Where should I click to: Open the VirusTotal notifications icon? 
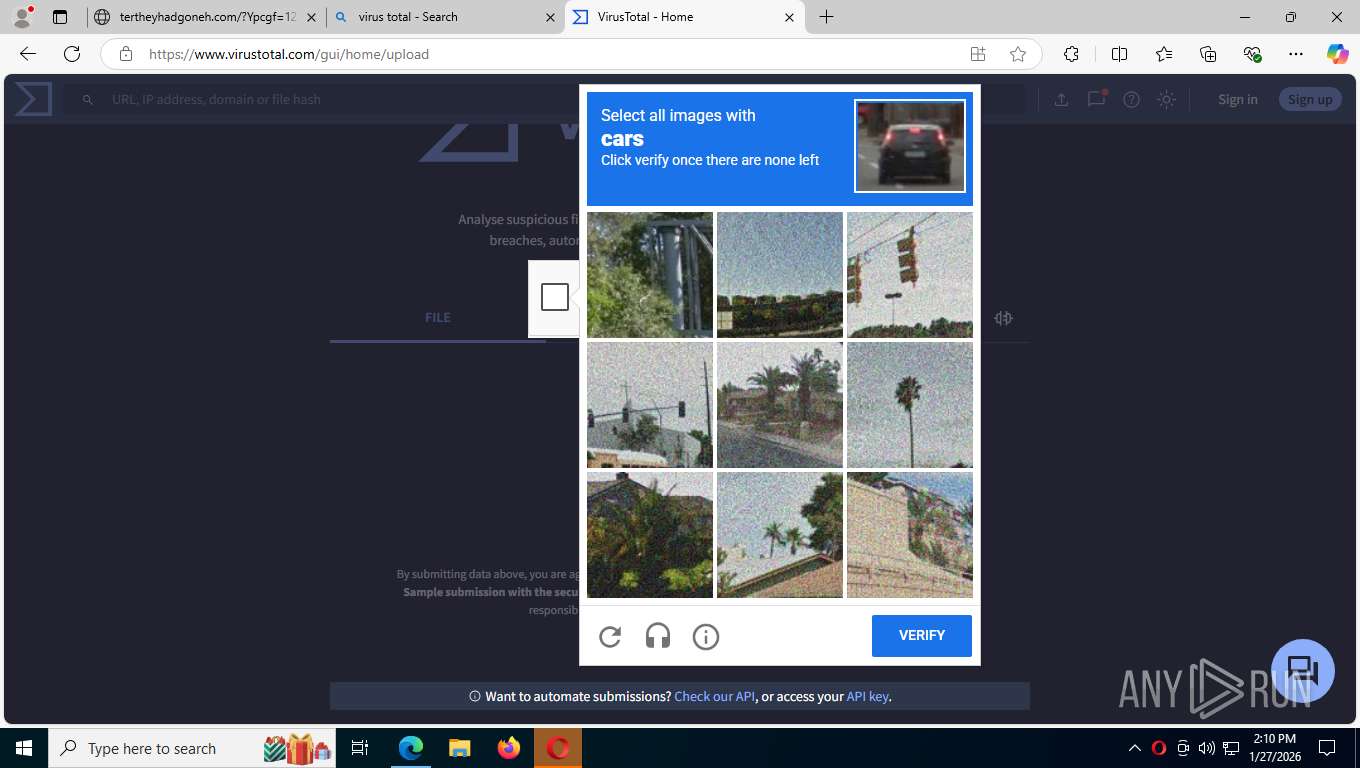(x=1096, y=99)
